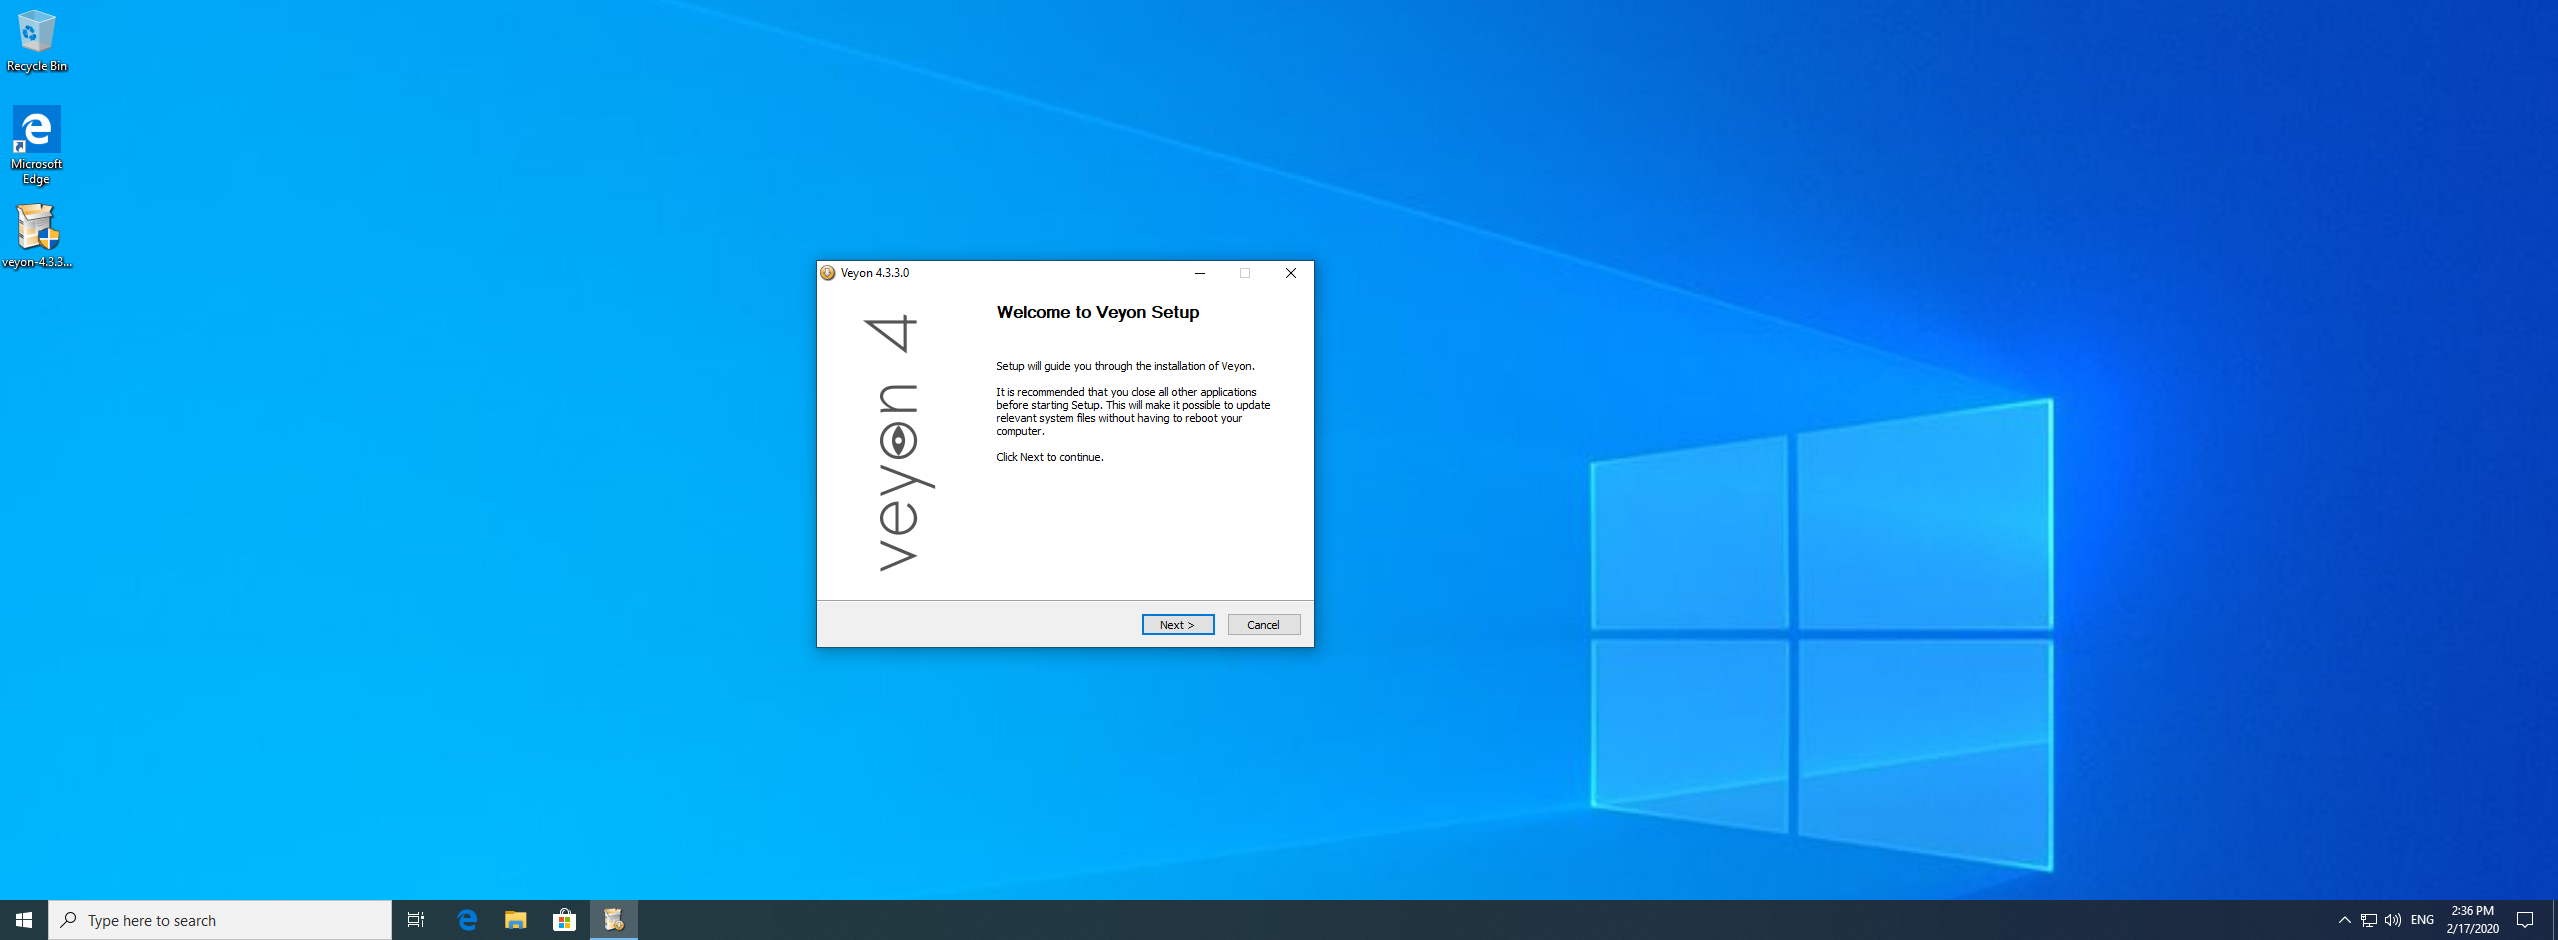Click the Show Desktop strip on taskbar edge
Image resolution: width=2558 pixels, height=940 pixels.
pos(2554,920)
